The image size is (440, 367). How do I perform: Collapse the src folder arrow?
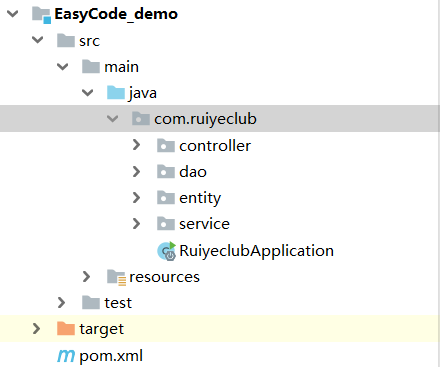38,40
